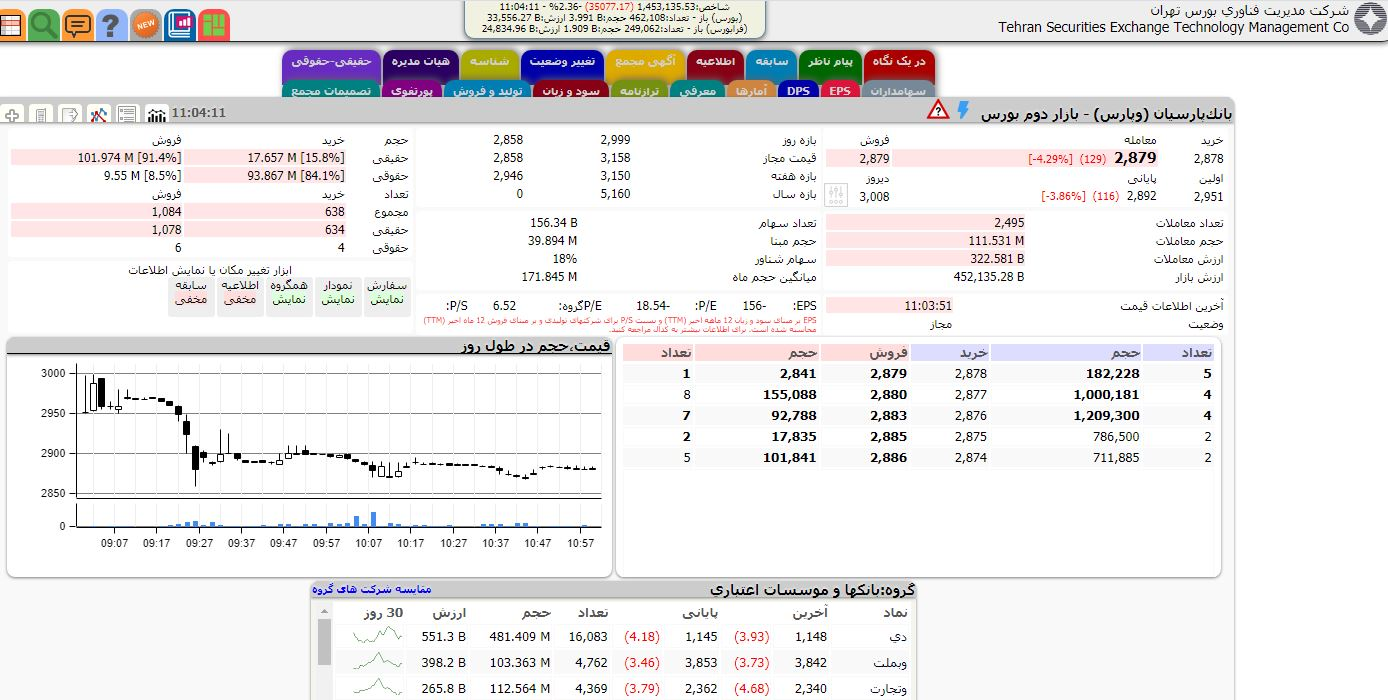1388x700 pixels.
Task: Open the red and green market map icon
Action: (x=213, y=24)
